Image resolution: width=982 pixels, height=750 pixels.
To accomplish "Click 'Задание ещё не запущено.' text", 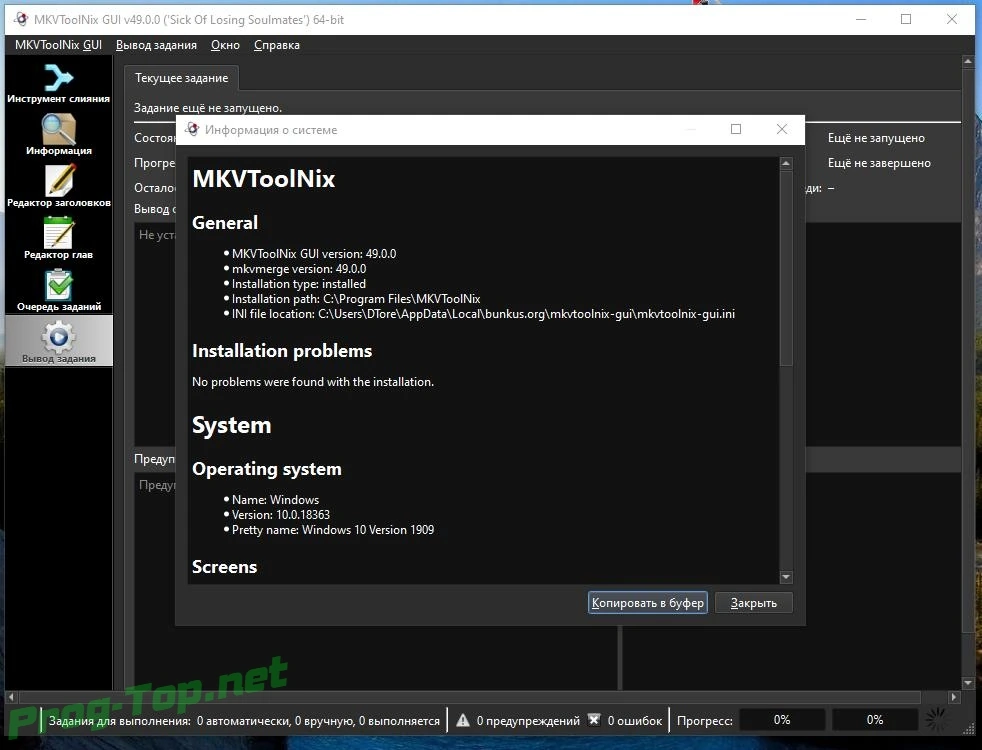I will coord(208,108).
